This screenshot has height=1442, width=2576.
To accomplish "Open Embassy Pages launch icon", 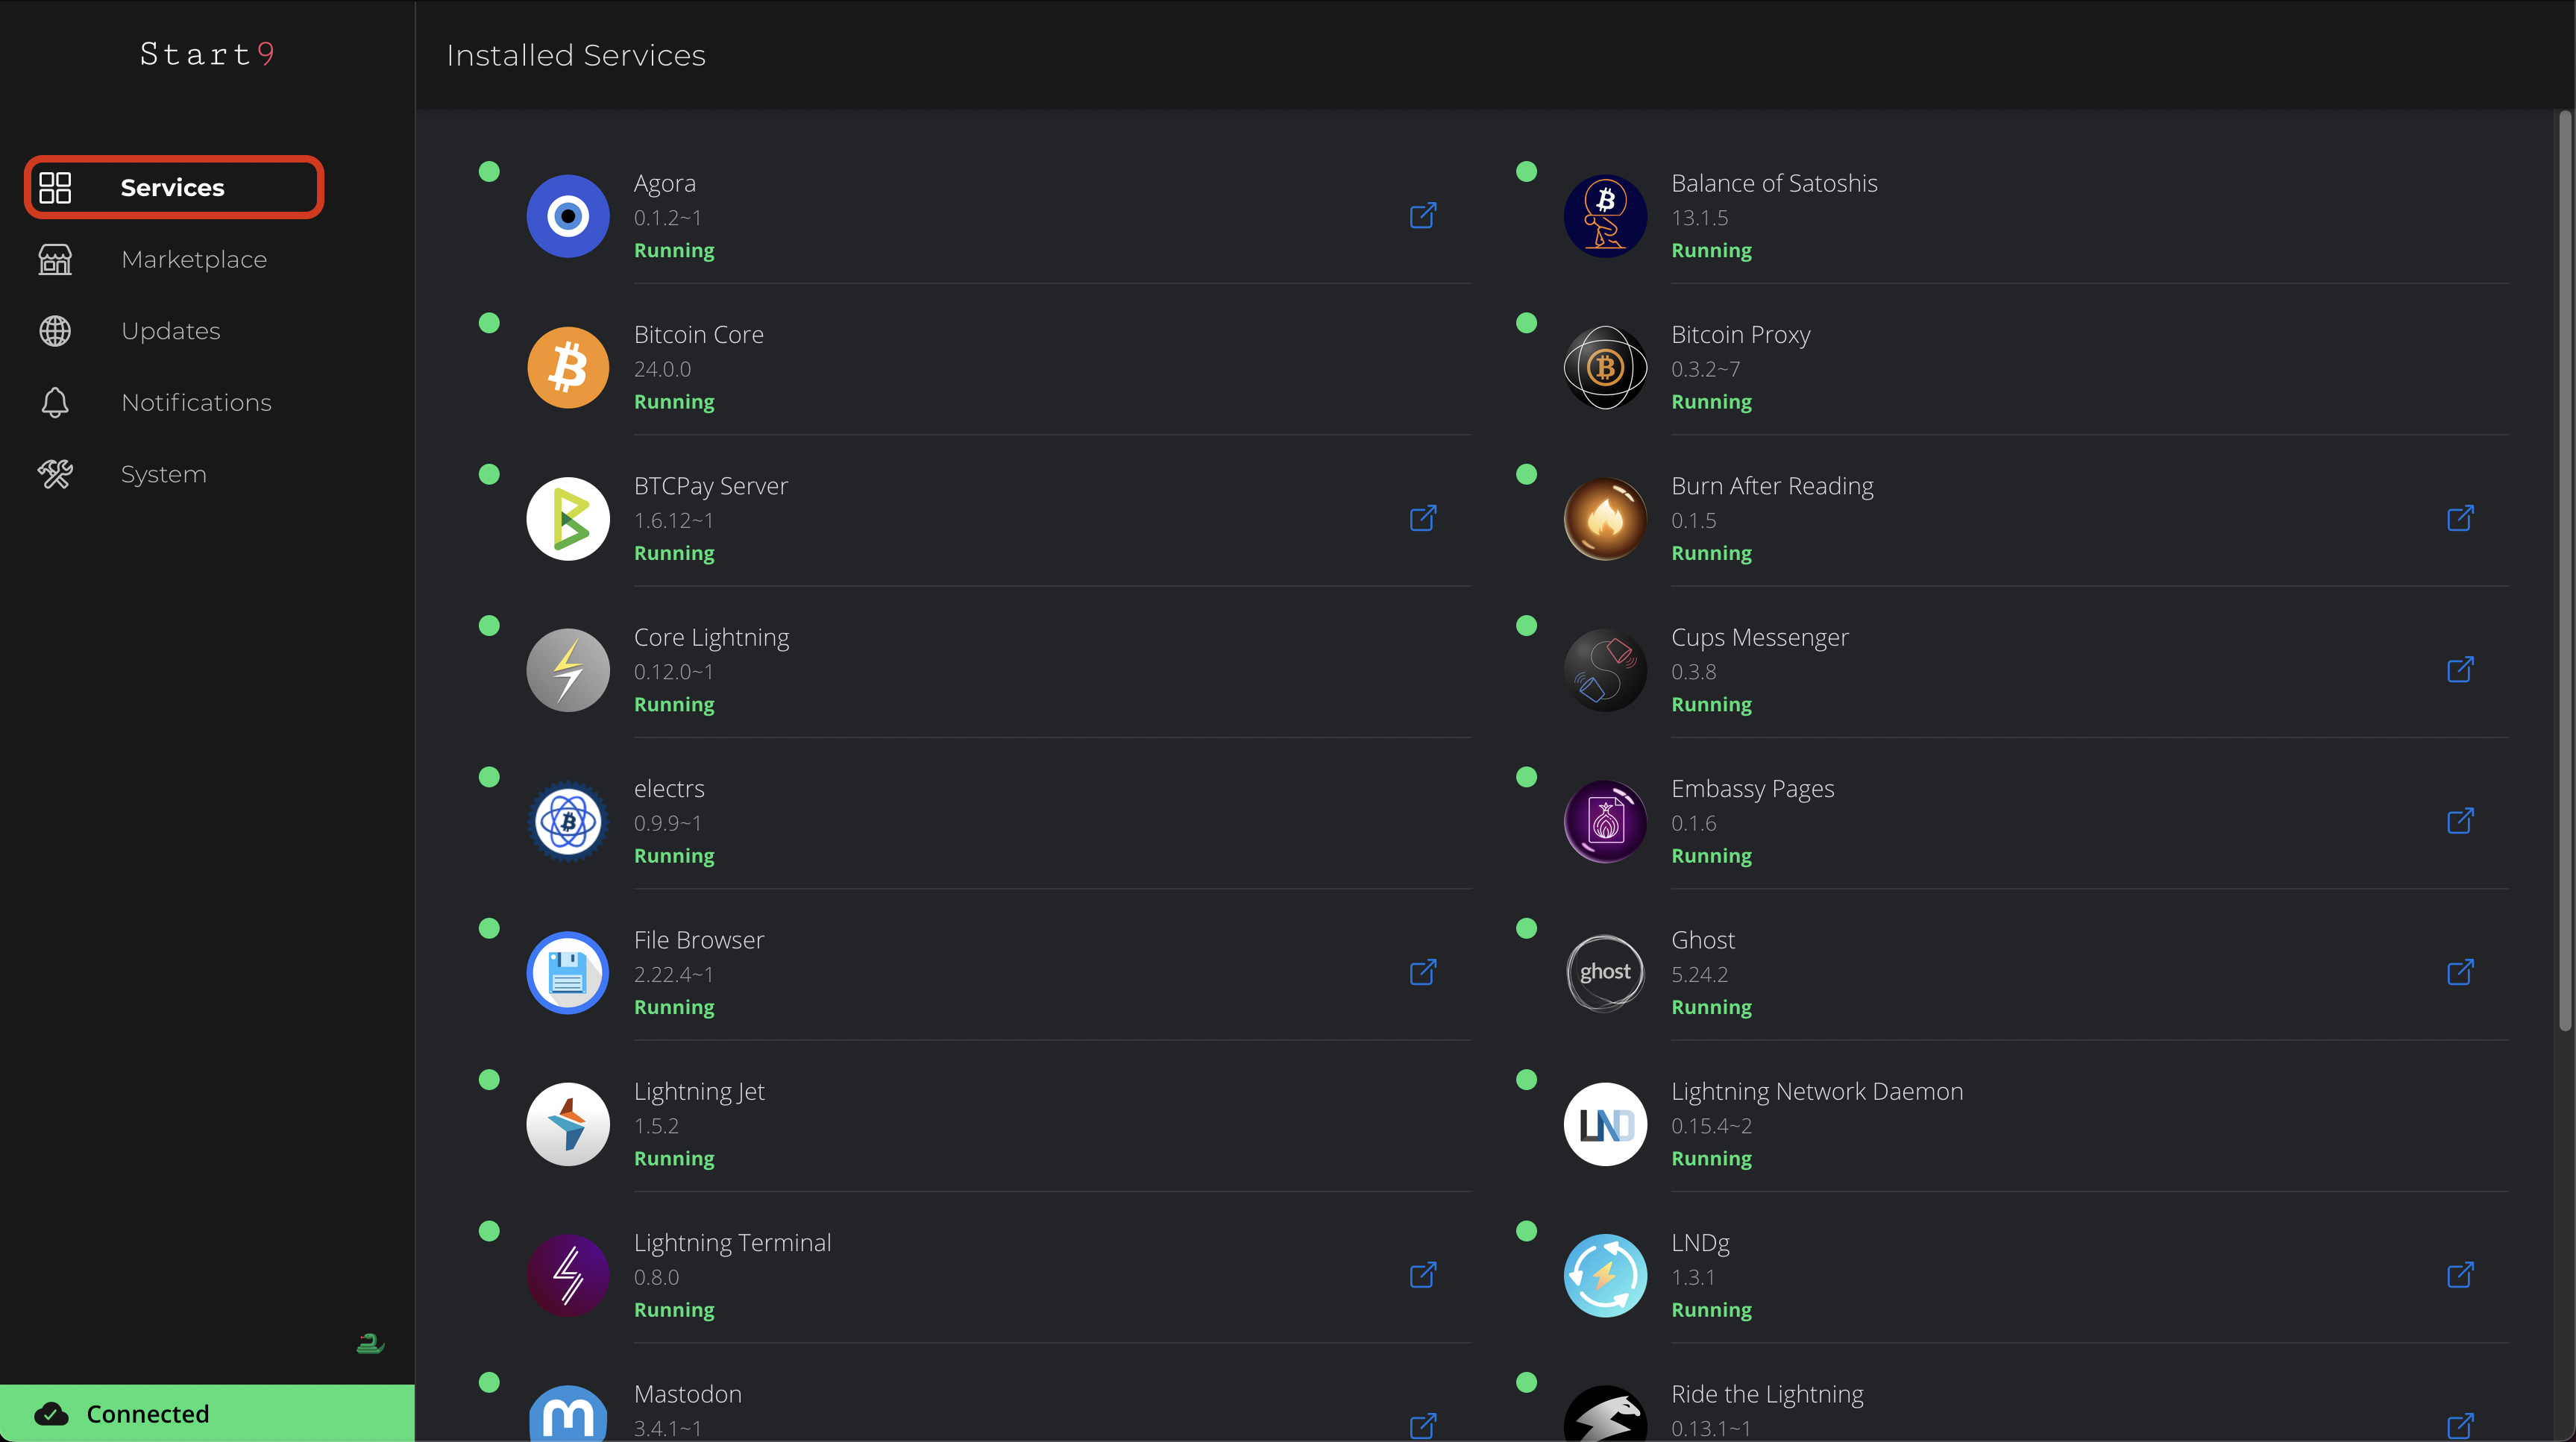I will point(2460,821).
